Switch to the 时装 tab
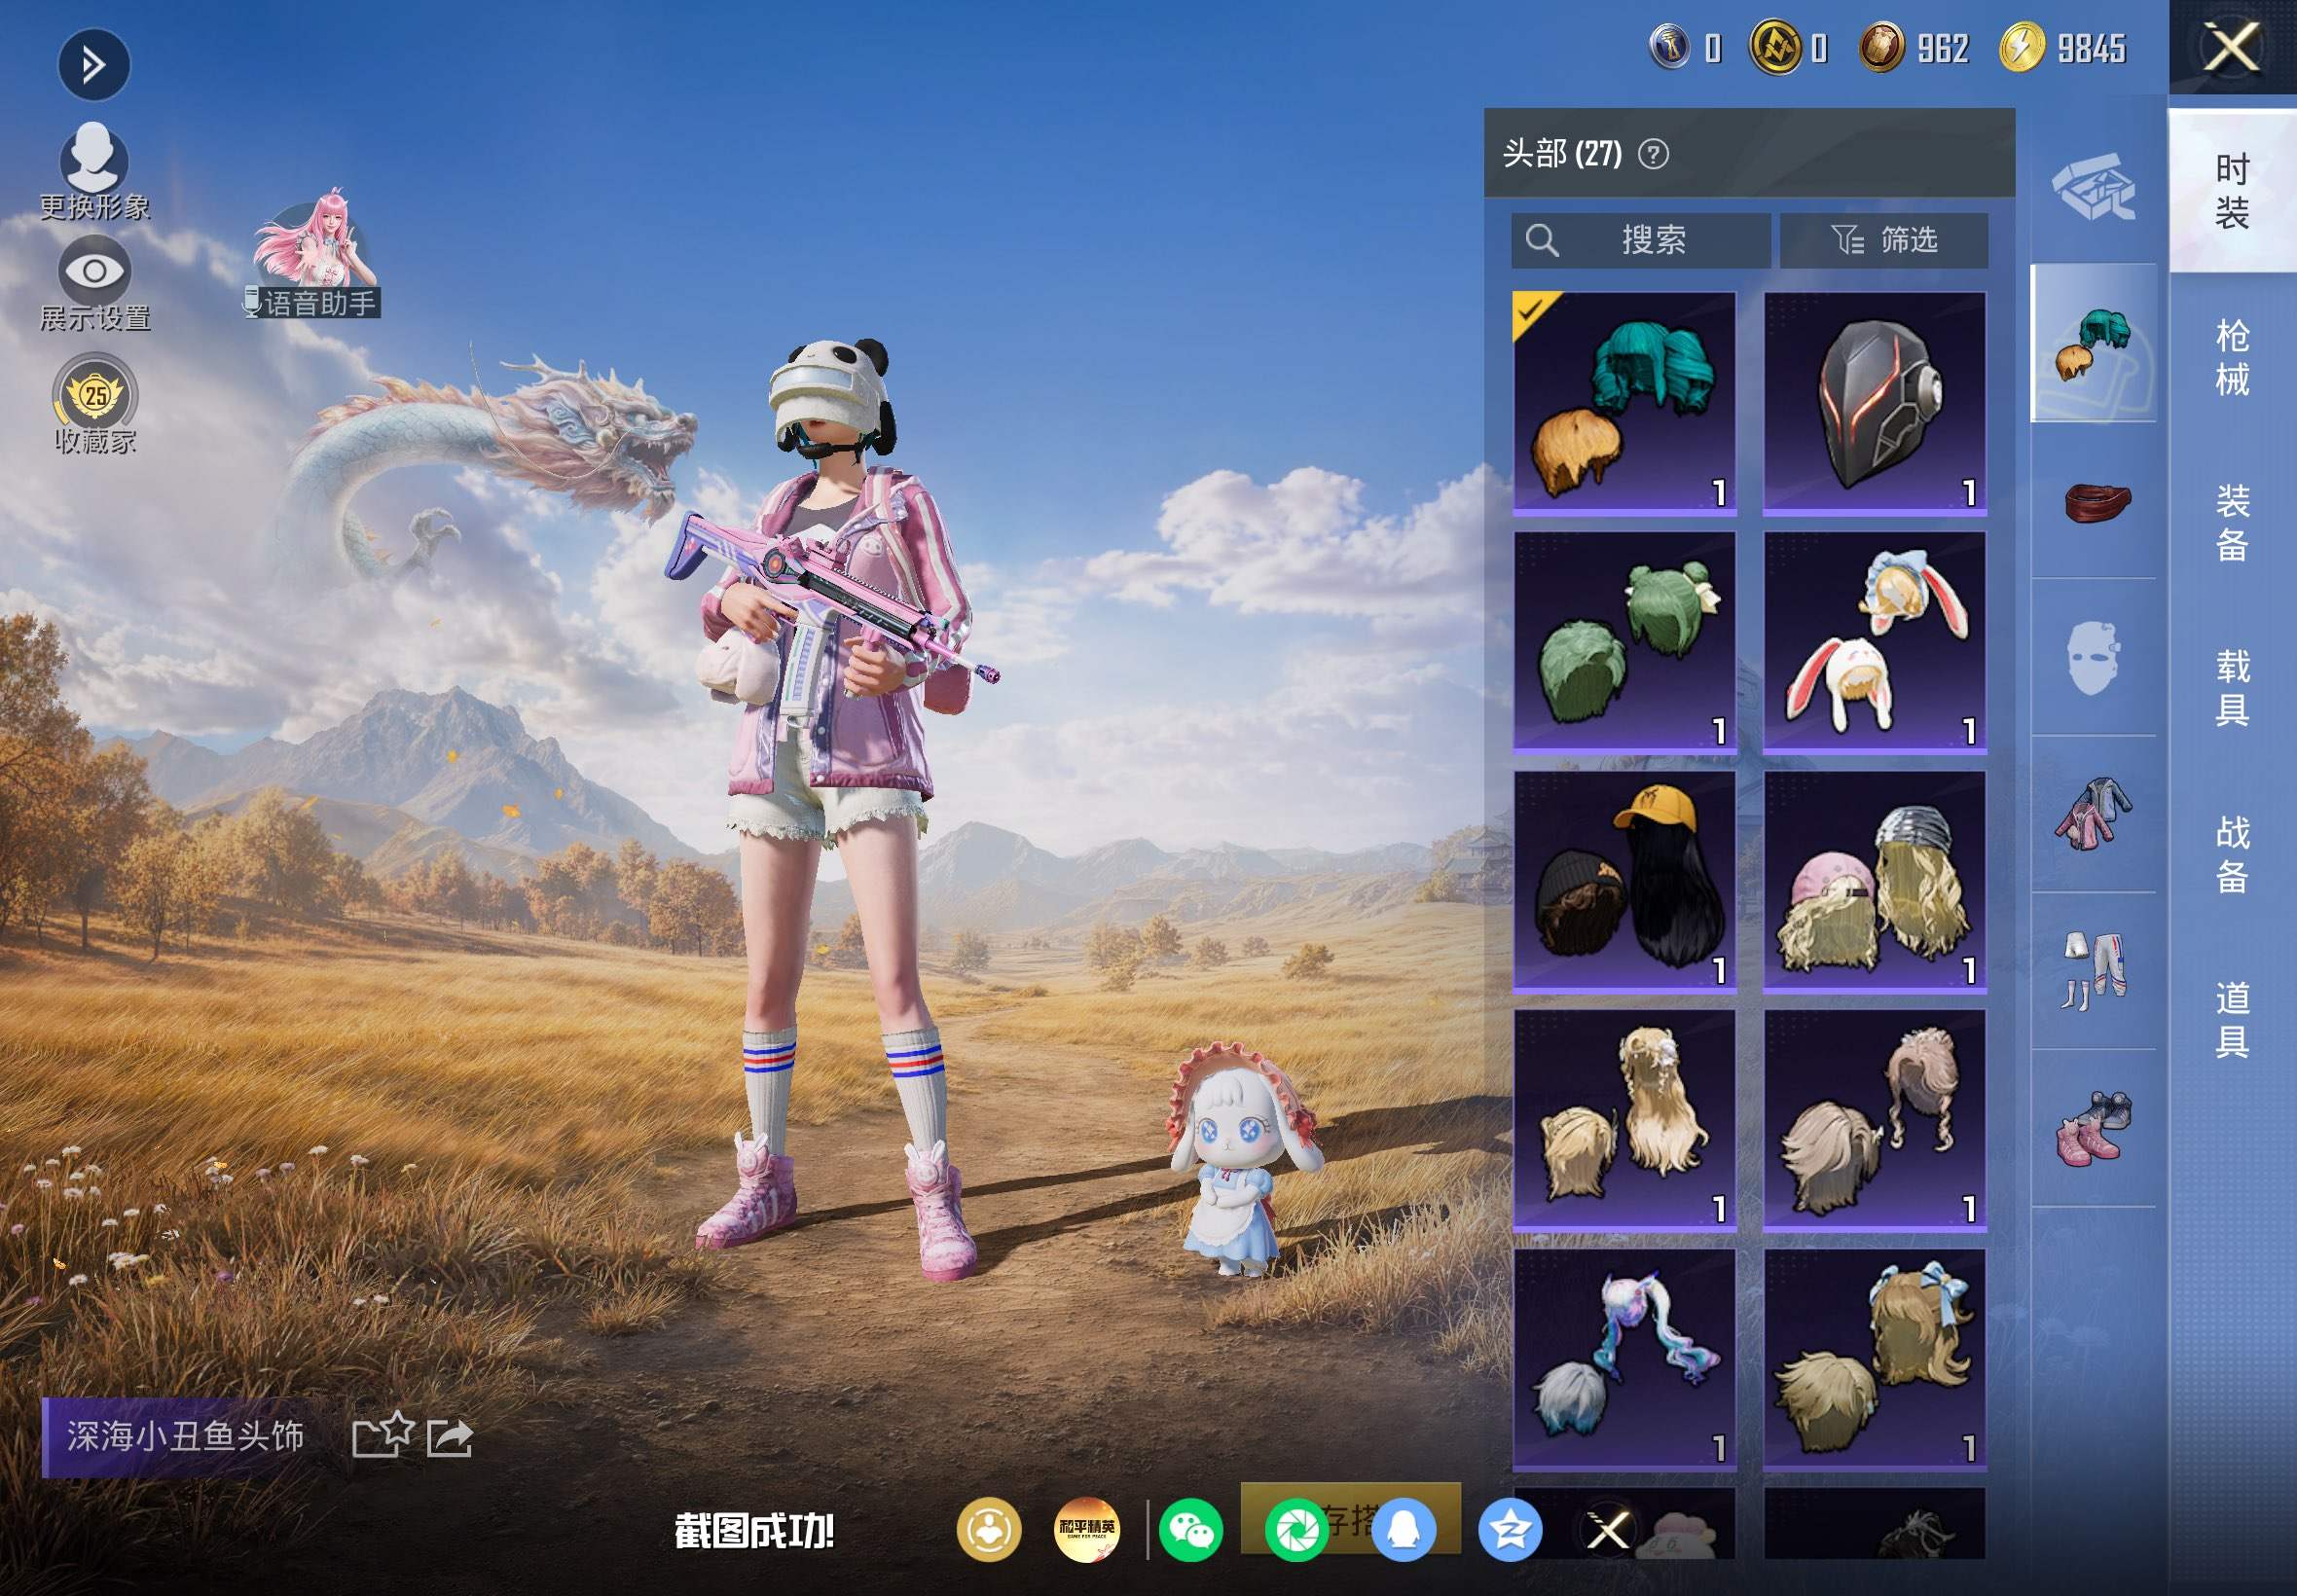This screenshot has height=1596, width=2297. 2232,190
